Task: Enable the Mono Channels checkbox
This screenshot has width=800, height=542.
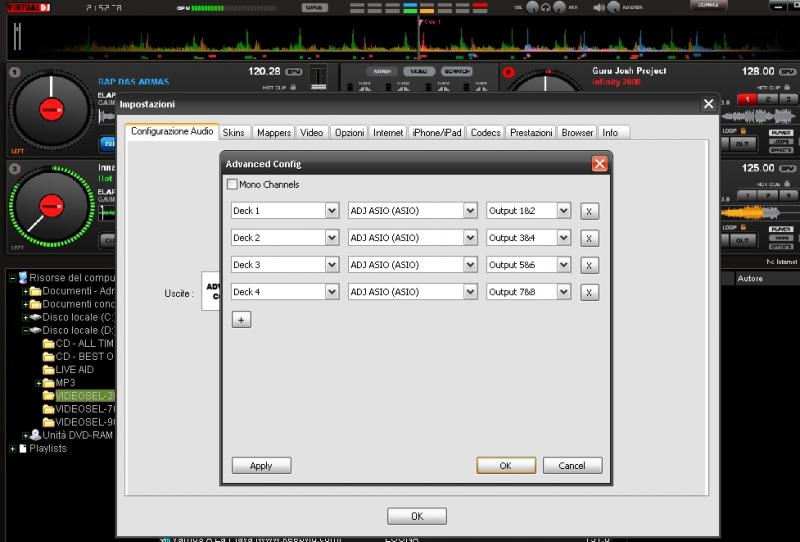Action: [x=233, y=185]
